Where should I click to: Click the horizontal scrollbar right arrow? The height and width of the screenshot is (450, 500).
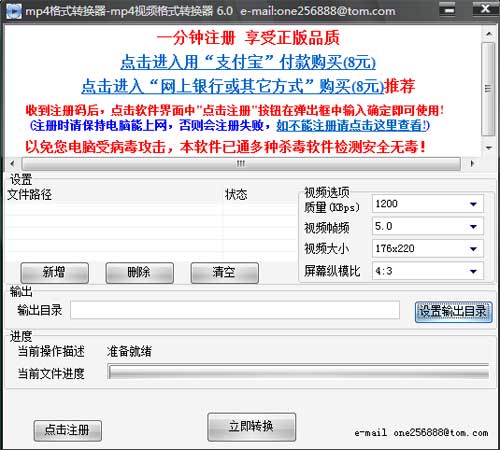[472, 164]
